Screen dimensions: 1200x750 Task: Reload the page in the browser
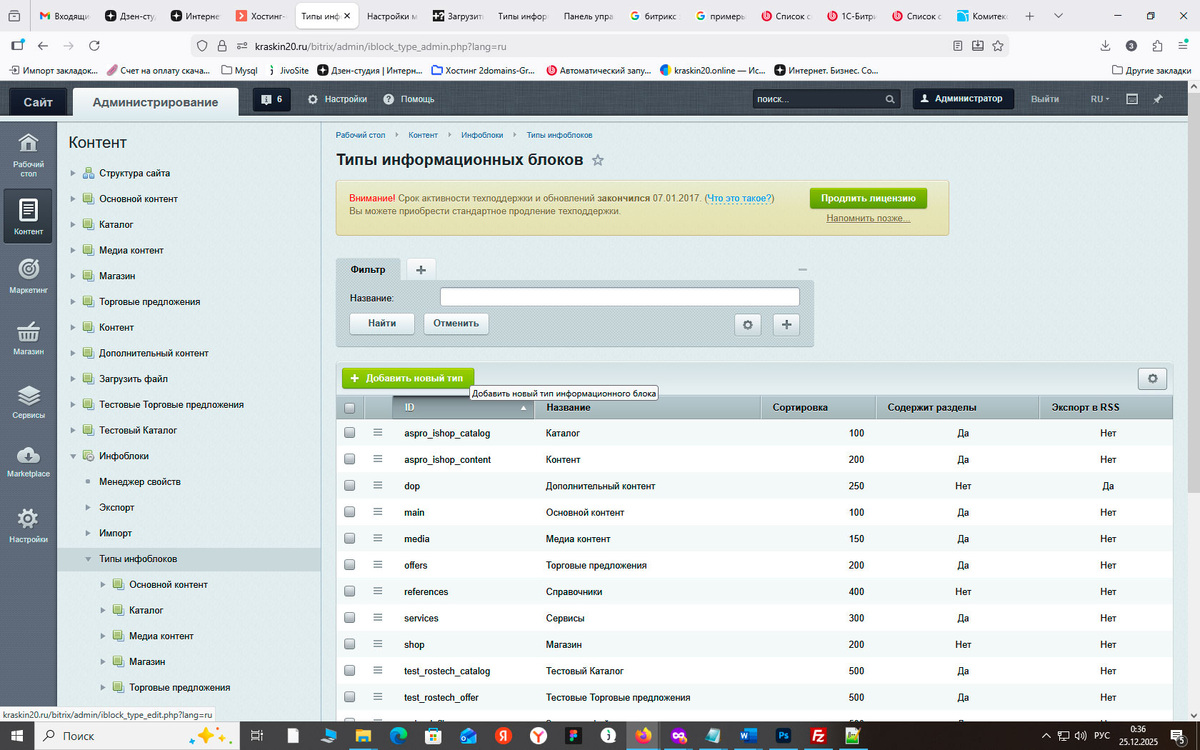click(x=94, y=46)
